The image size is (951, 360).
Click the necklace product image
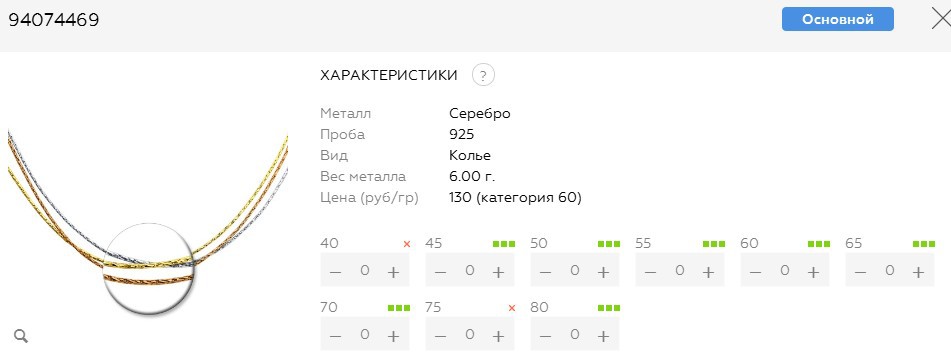[147, 224]
